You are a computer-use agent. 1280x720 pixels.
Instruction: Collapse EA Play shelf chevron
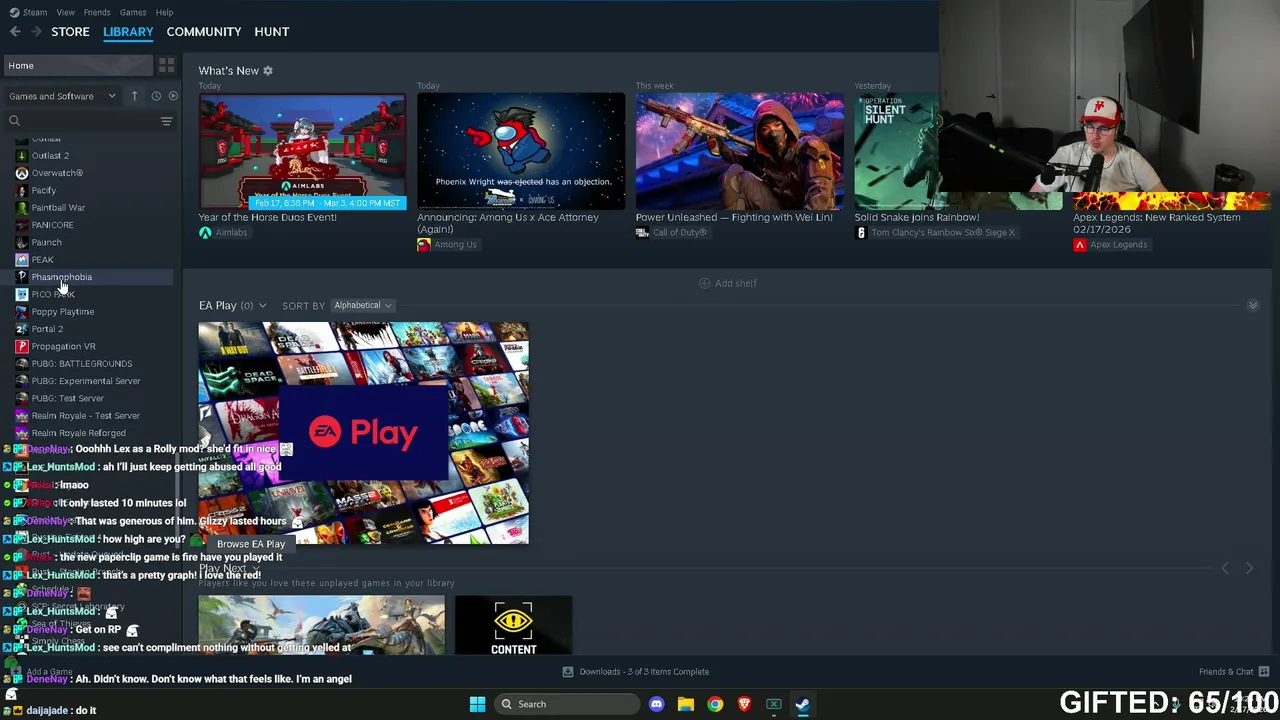1252,305
